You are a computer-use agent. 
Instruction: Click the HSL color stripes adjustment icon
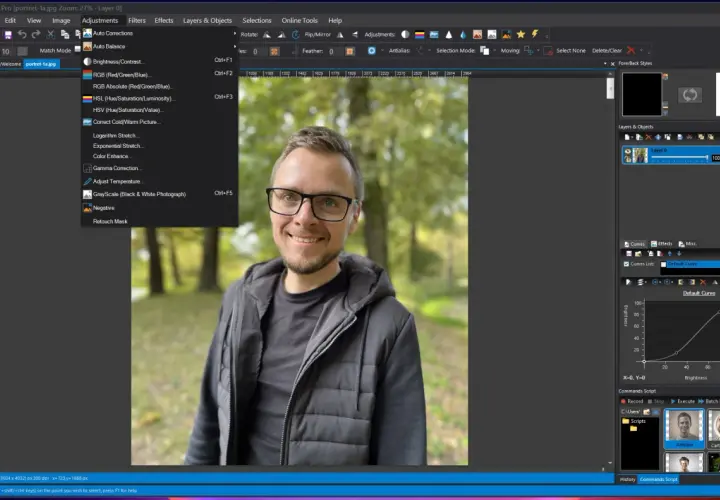tap(419, 34)
